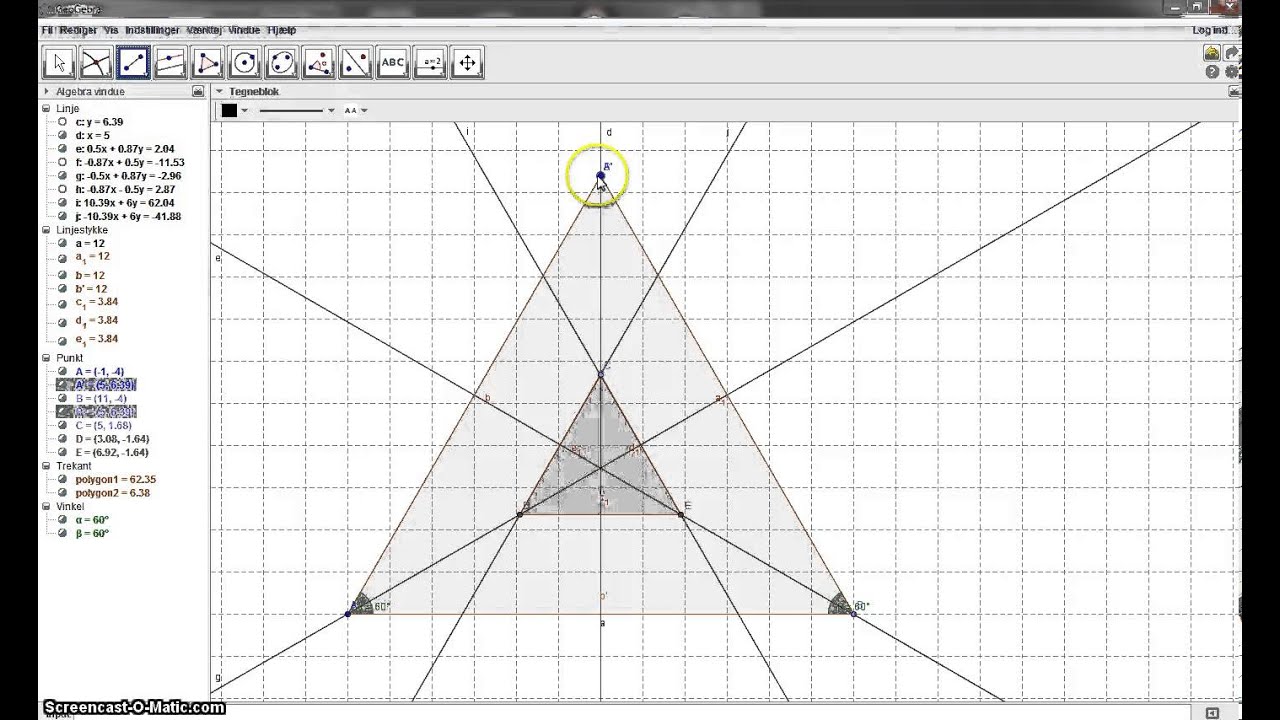1280x720 pixels.
Task: Open the Vis menu
Action: (x=111, y=31)
